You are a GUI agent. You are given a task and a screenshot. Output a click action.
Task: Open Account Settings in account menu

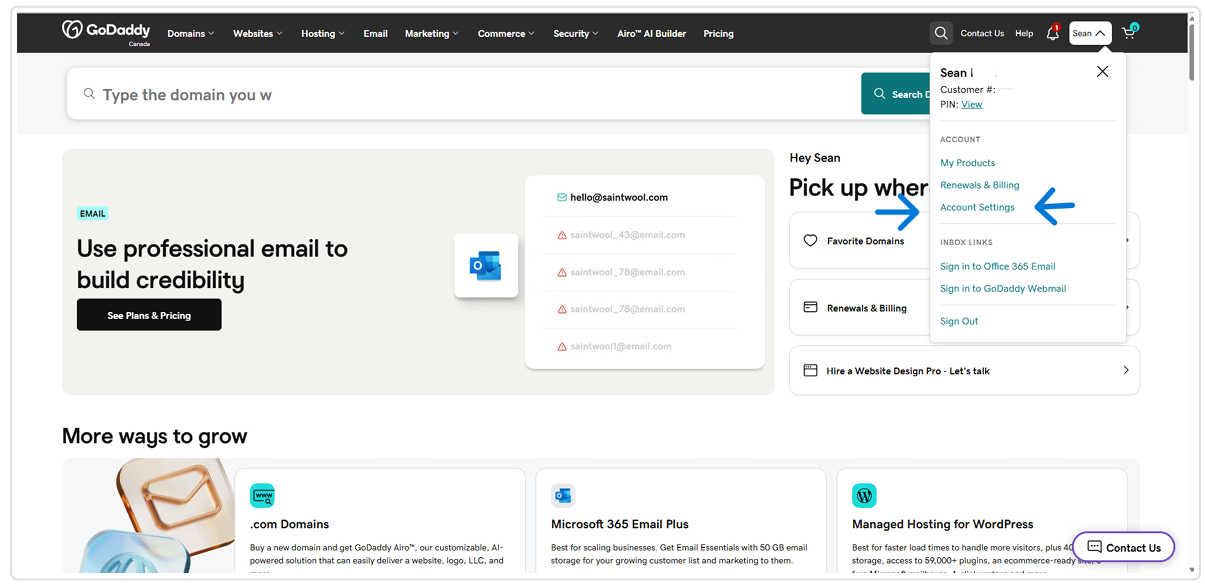[977, 207]
